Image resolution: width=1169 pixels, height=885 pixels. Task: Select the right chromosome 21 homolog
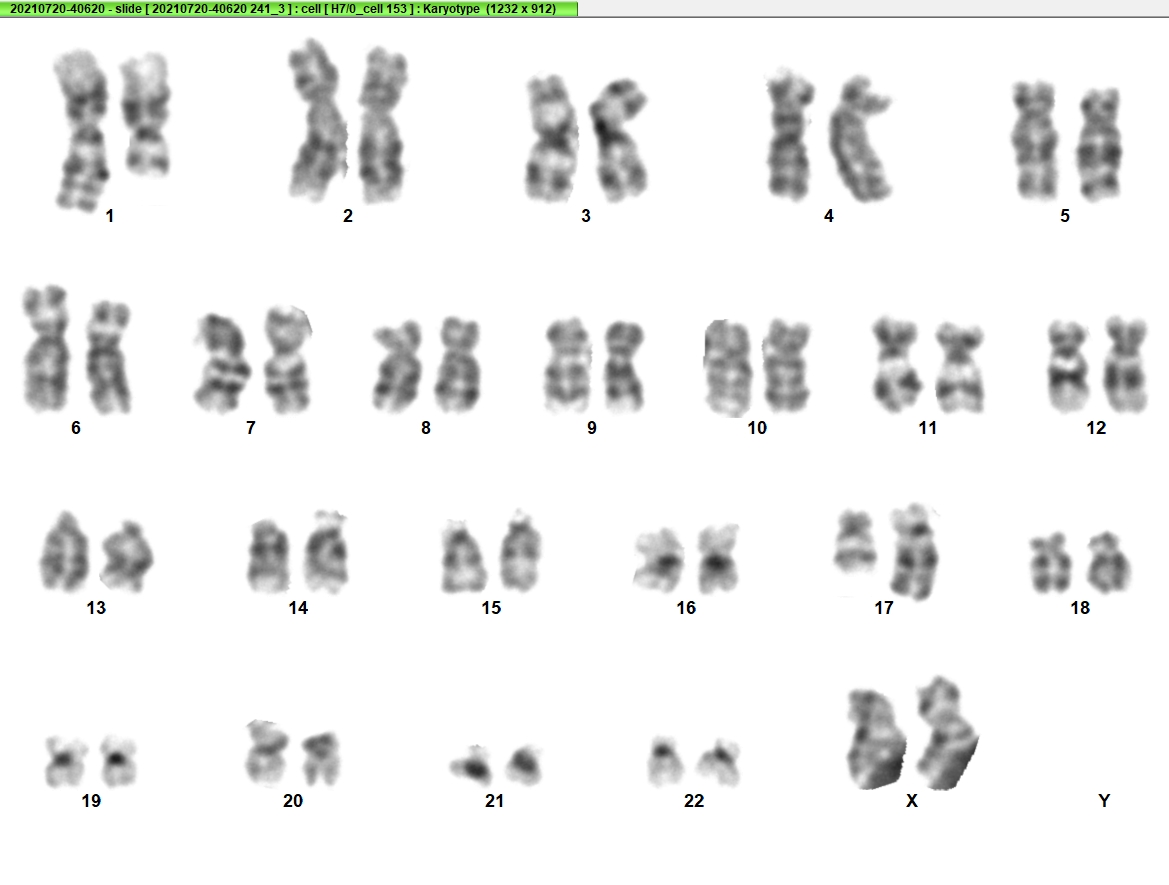tap(524, 765)
